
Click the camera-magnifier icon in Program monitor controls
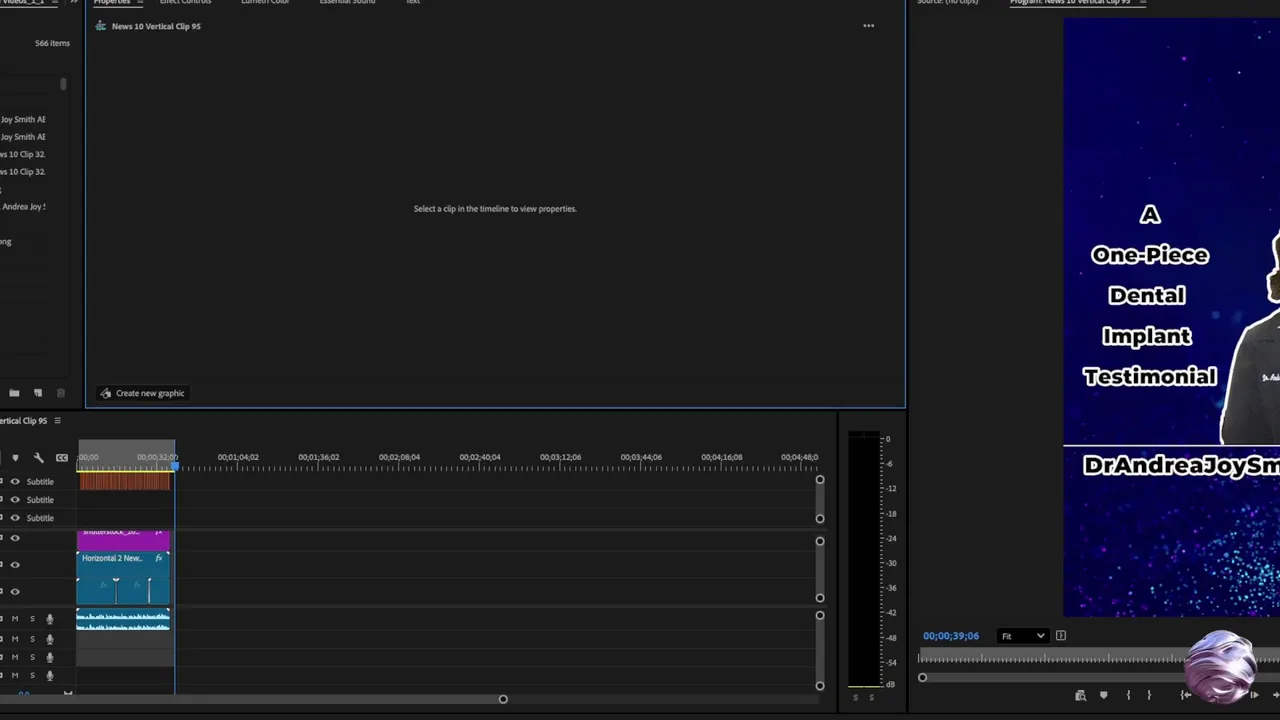pyautogui.click(x=1080, y=695)
